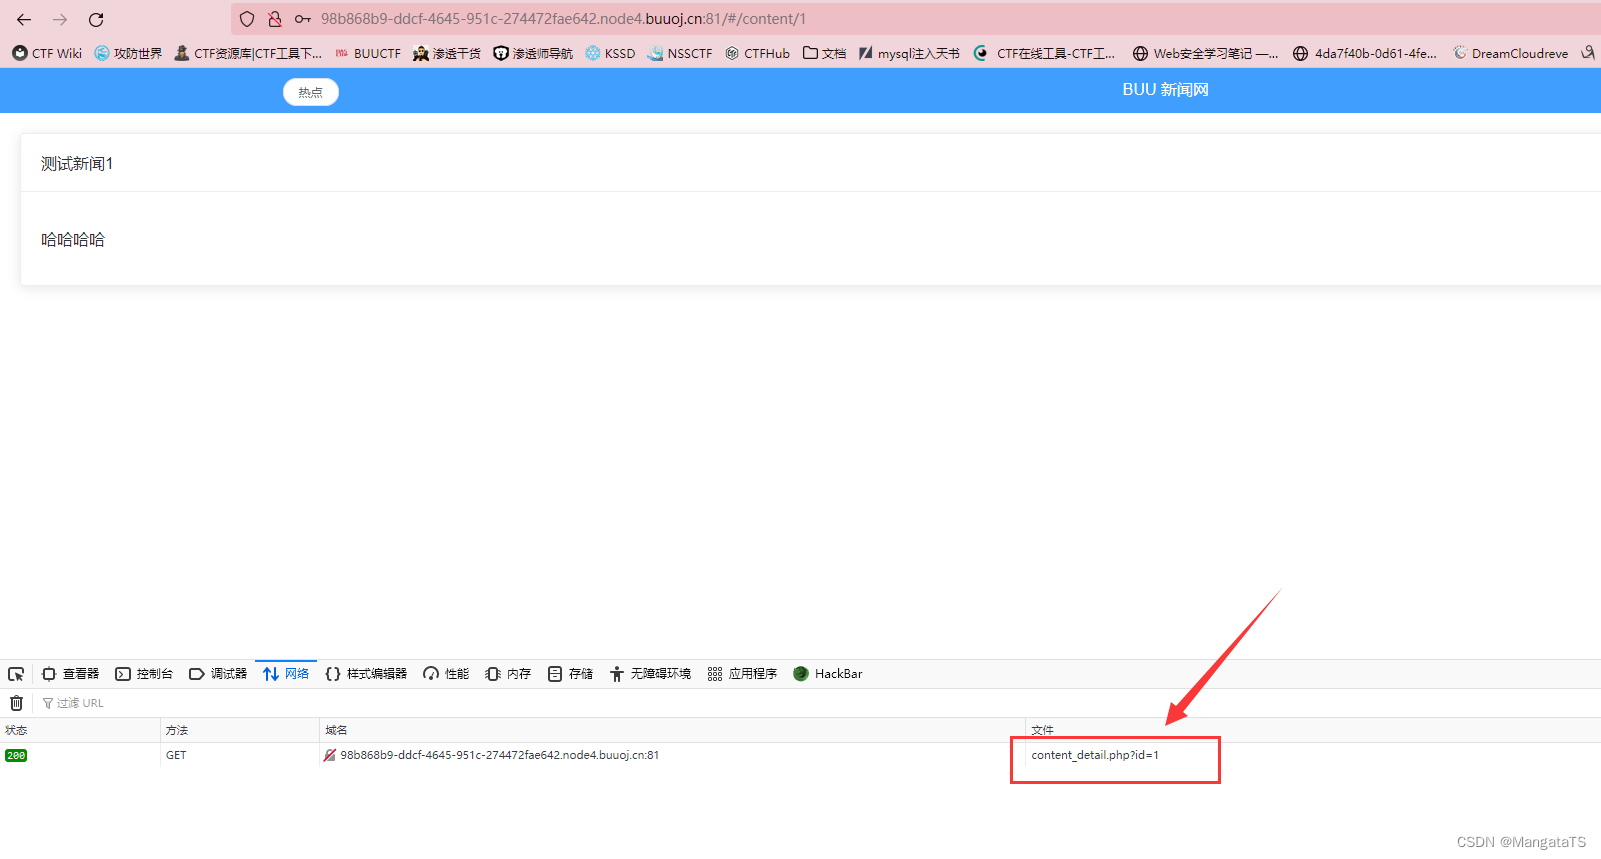Open the 4da7f40b-0d61 bookmark

[x=1365, y=53]
